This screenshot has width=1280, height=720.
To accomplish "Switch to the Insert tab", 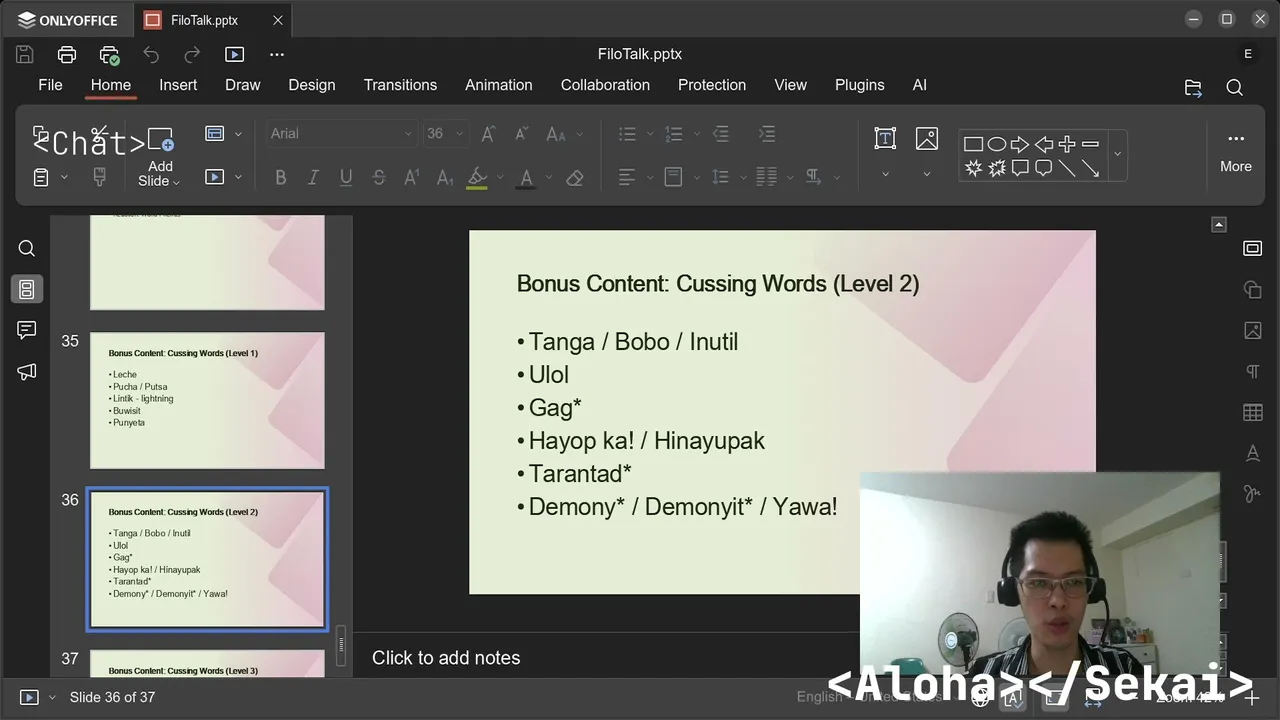I will click(x=178, y=85).
